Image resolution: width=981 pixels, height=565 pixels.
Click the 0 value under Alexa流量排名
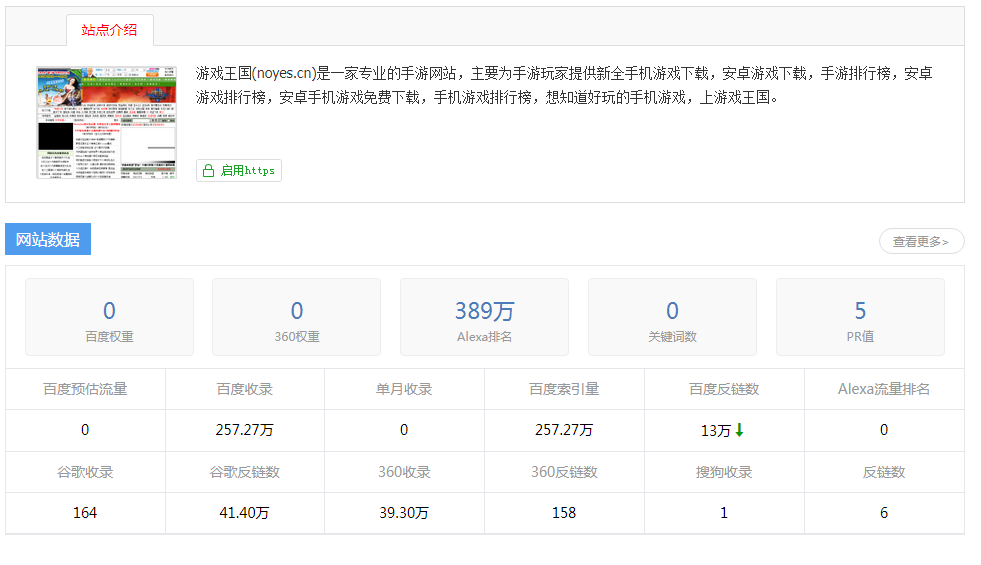click(884, 430)
